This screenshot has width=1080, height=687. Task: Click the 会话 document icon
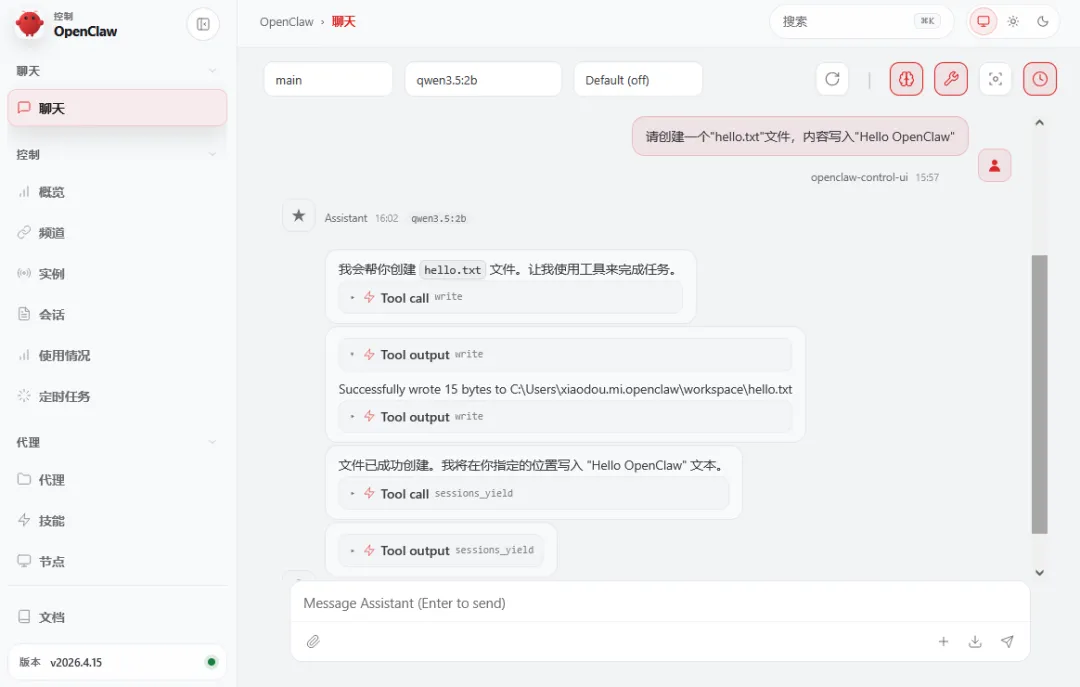coord(24,314)
